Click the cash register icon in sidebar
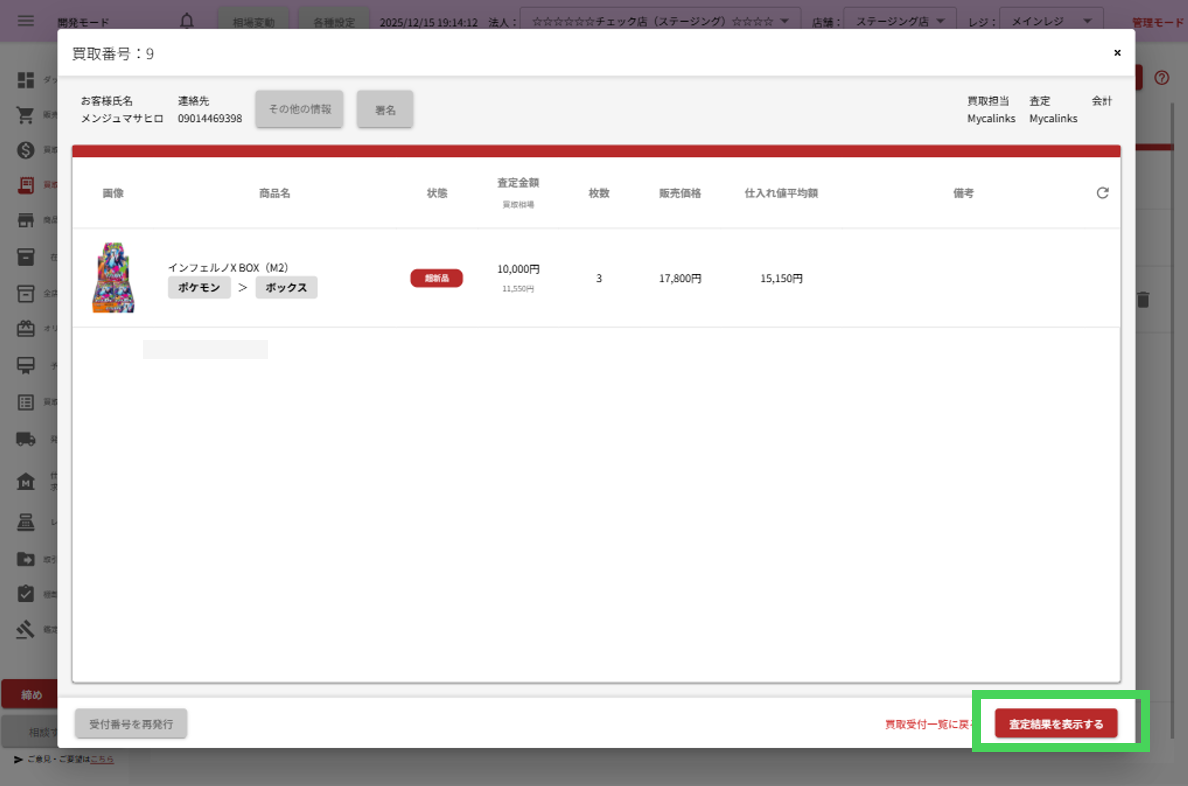Screen dimensions: 1188x786 click(26, 522)
